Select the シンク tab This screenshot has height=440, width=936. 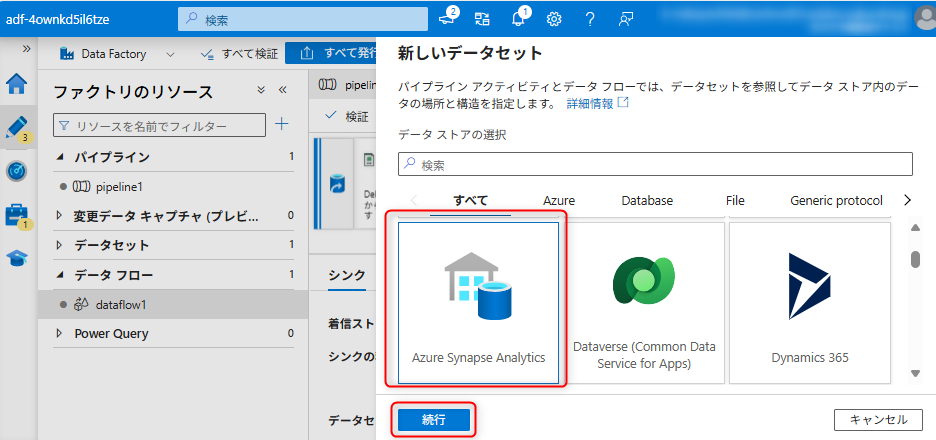click(x=347, y=275)
